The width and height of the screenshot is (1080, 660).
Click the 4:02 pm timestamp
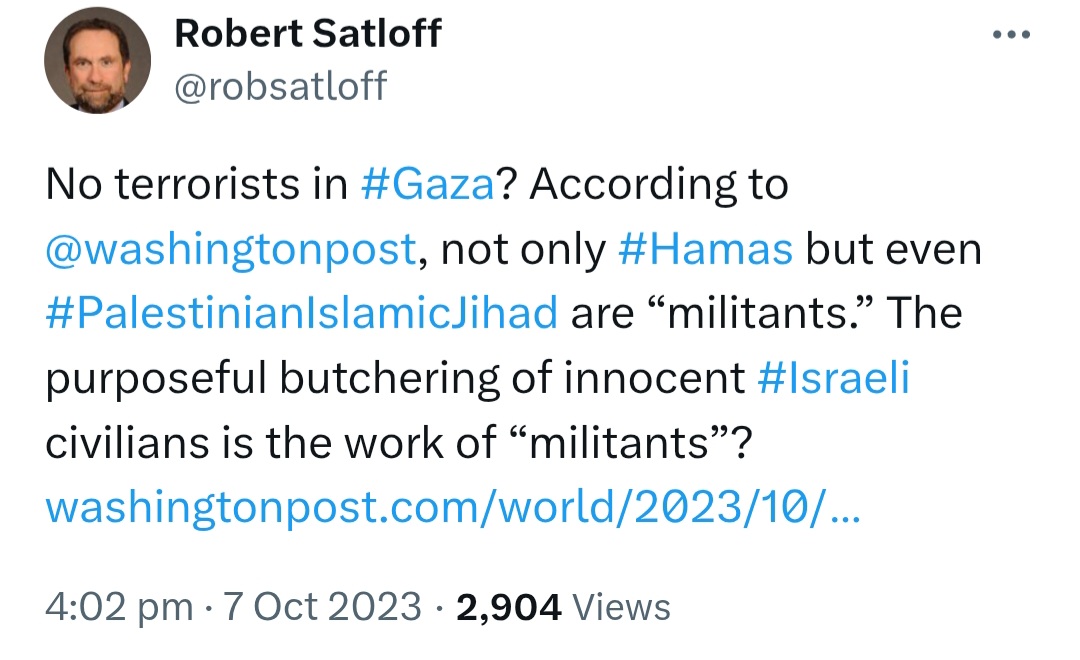pos(119,606)
